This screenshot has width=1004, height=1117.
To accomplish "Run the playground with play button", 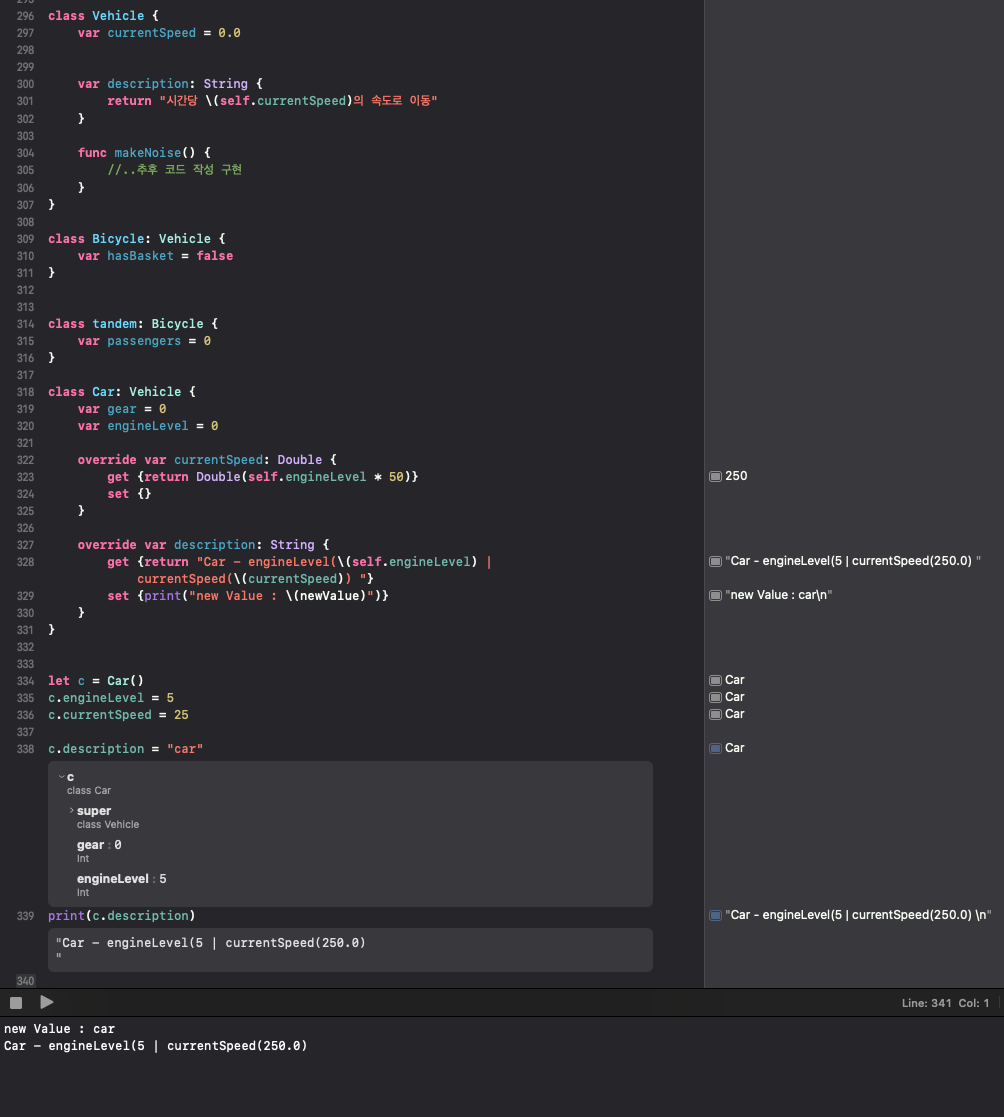I will 46,1002.
